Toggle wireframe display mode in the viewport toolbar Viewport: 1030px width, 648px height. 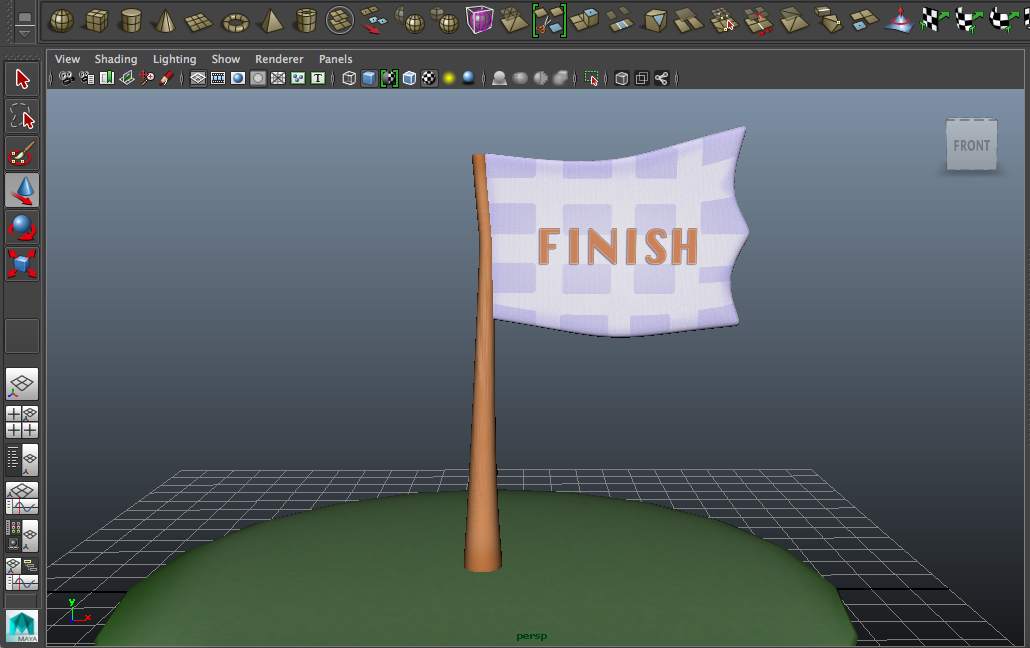click(x=347, y=78)
